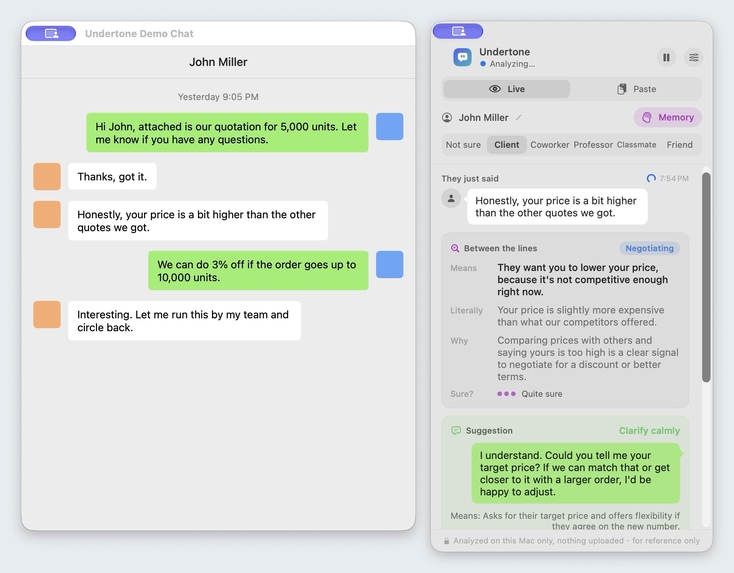This screenshot has width=734, height=573.
Task: Click the screen-share pill on Undertone panel
Action: point(458,31)
